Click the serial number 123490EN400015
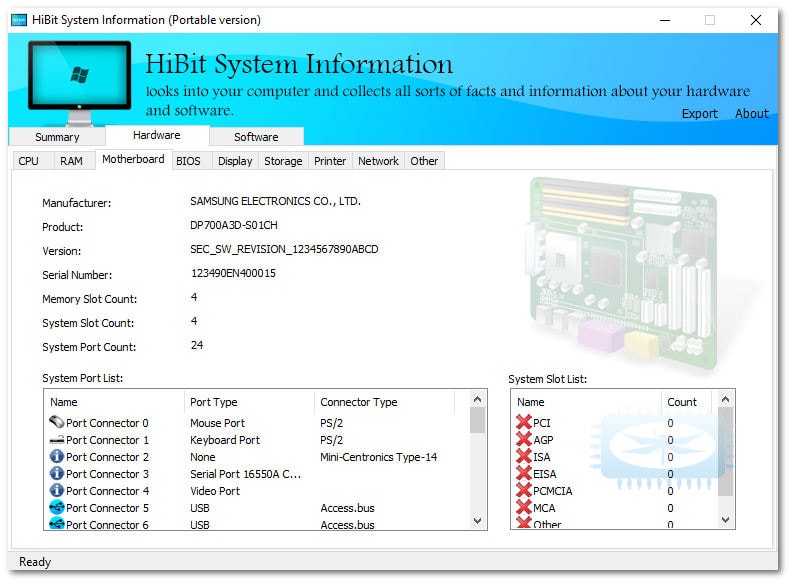The image size is (789, 581). 233,273
